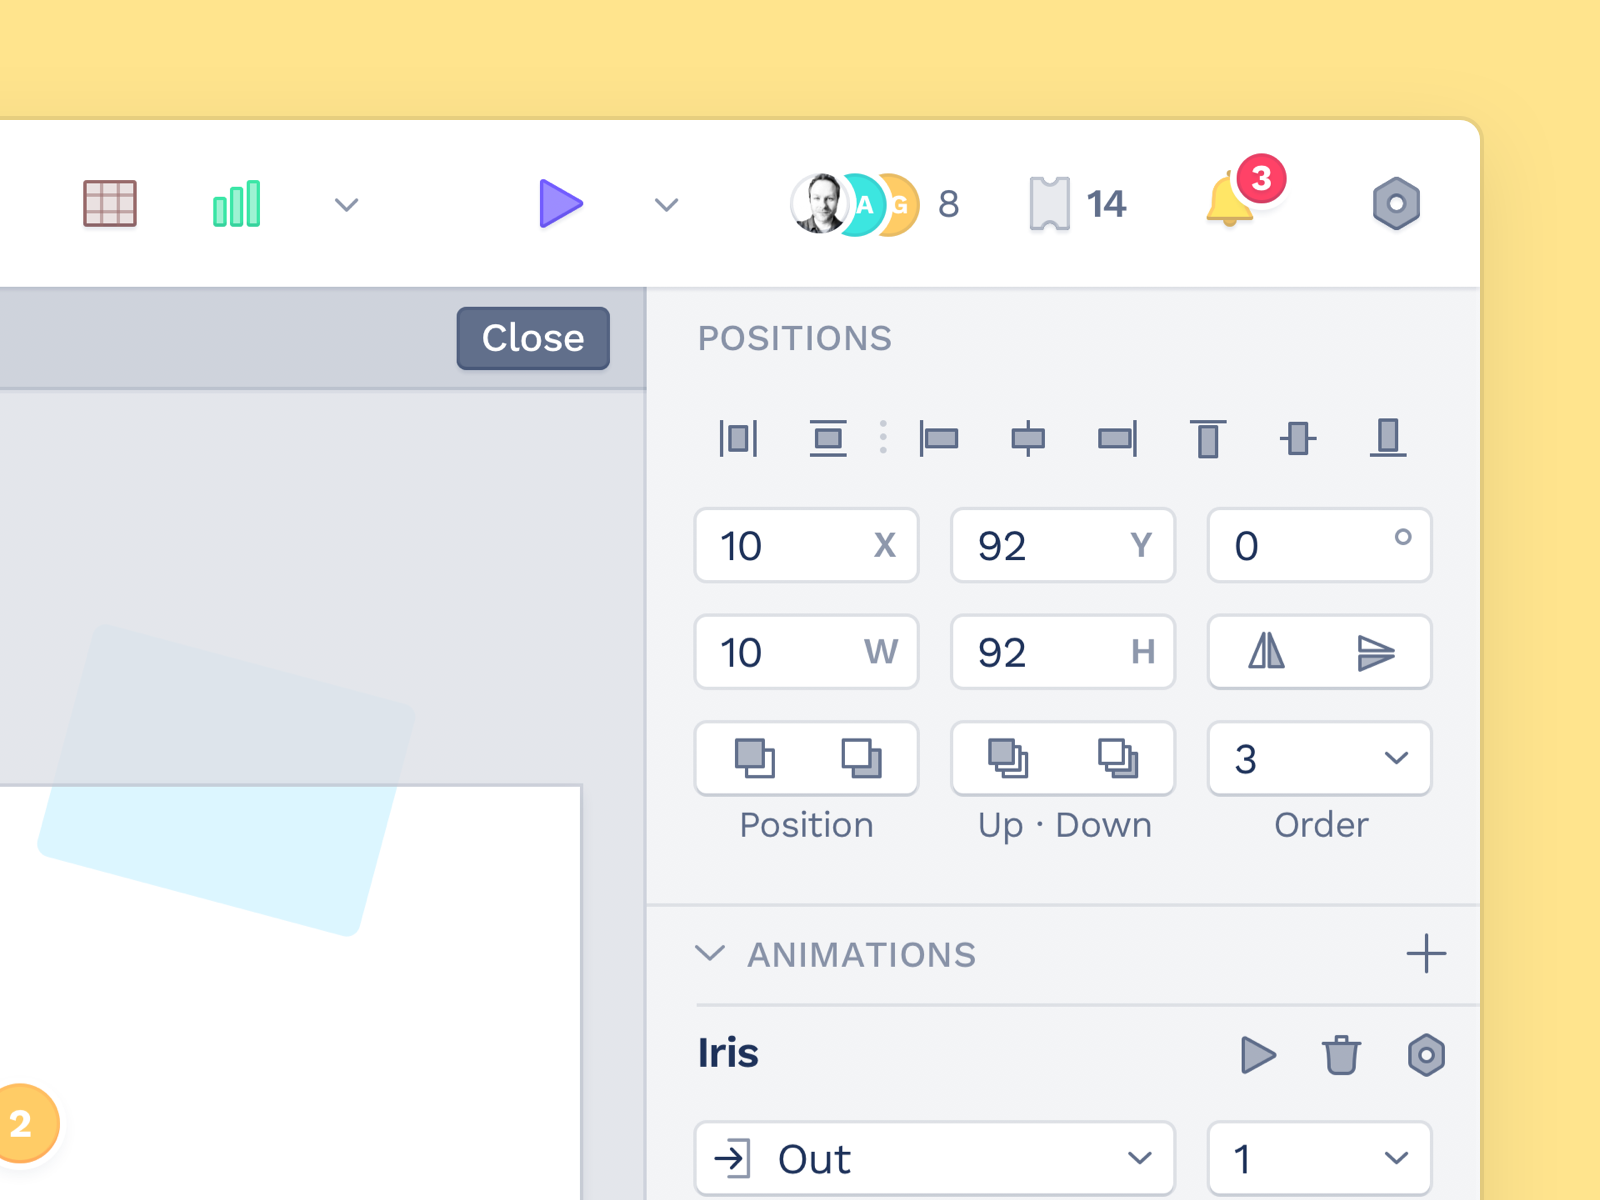Open settings hexagon icon in top bar

pos(1396,204)
